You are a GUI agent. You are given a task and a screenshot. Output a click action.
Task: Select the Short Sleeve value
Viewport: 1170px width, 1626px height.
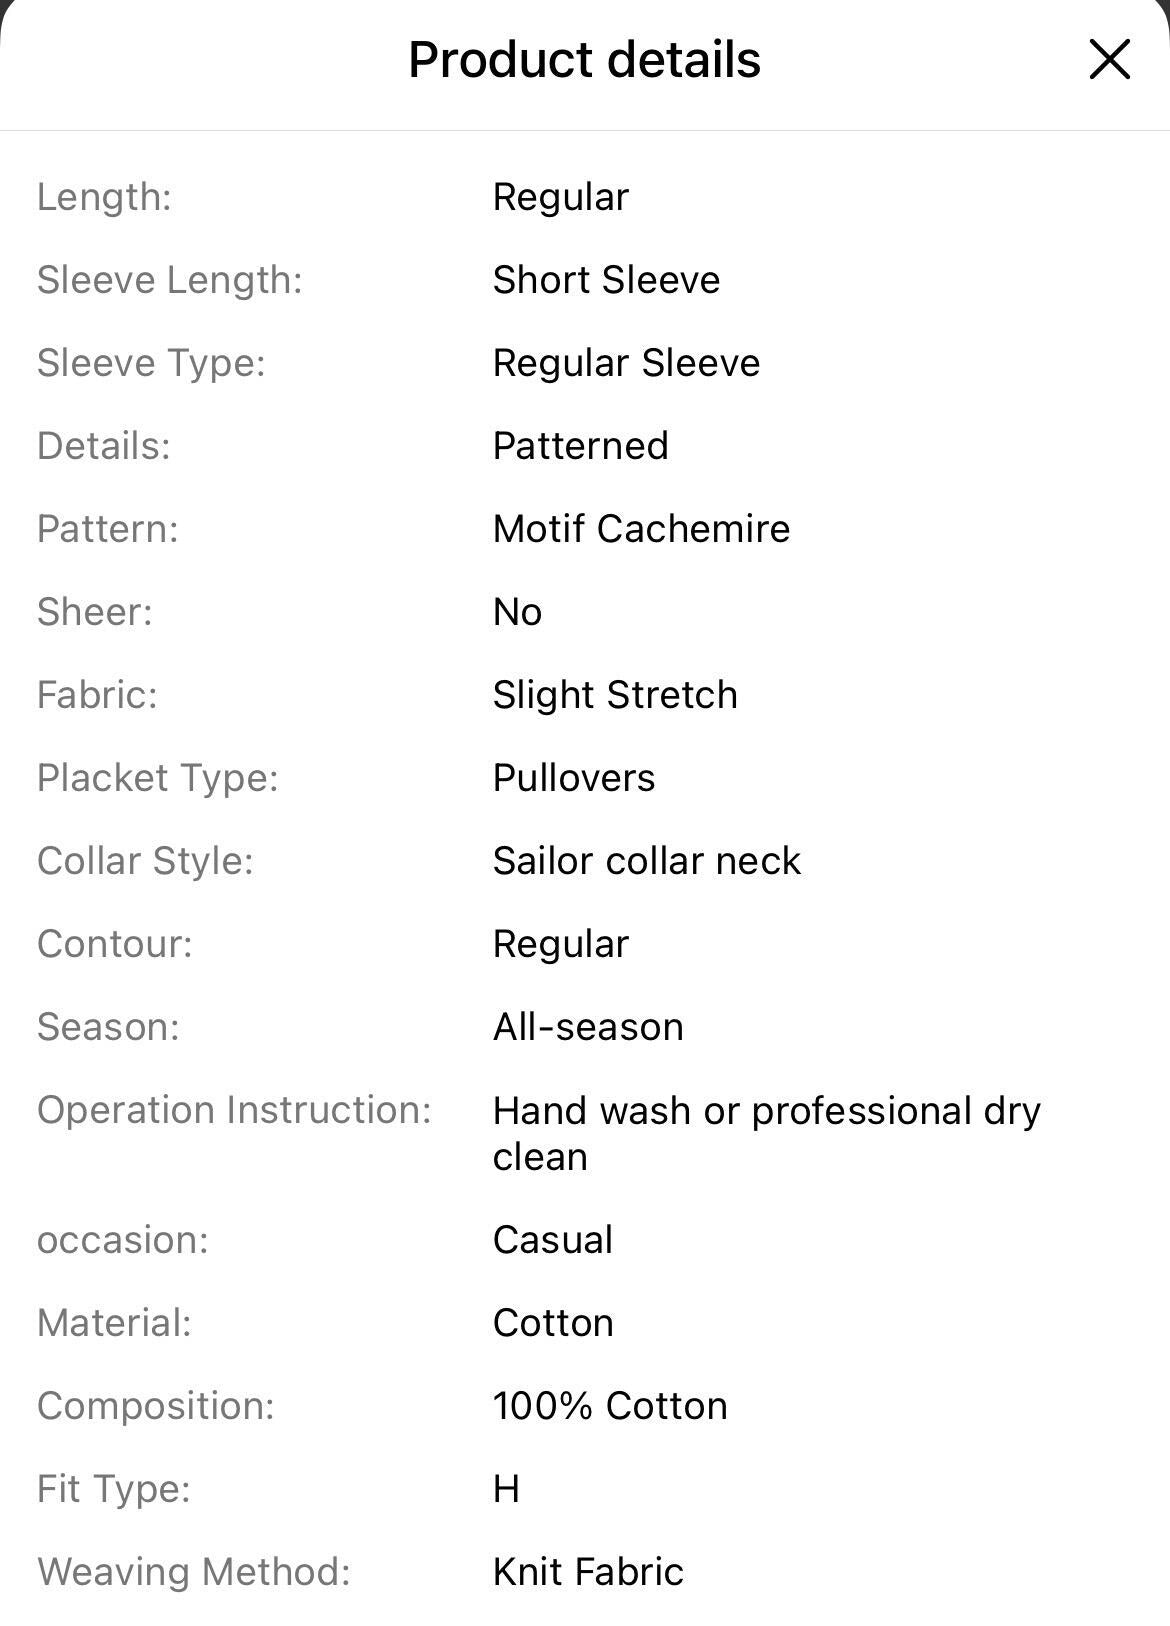pyautogui.click(x=606, y=280)
